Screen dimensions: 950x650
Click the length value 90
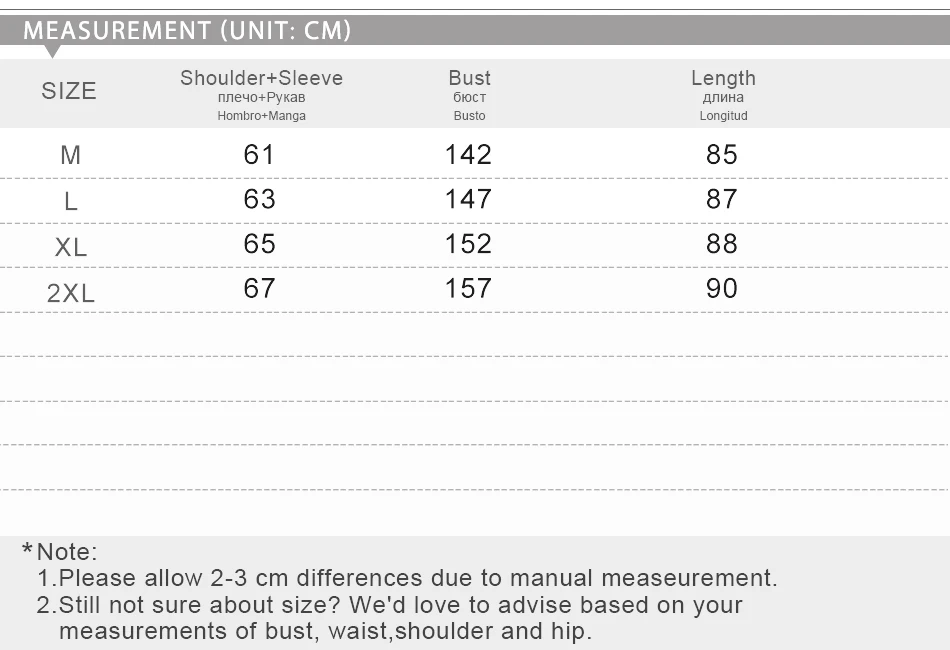tap(722, 288)
